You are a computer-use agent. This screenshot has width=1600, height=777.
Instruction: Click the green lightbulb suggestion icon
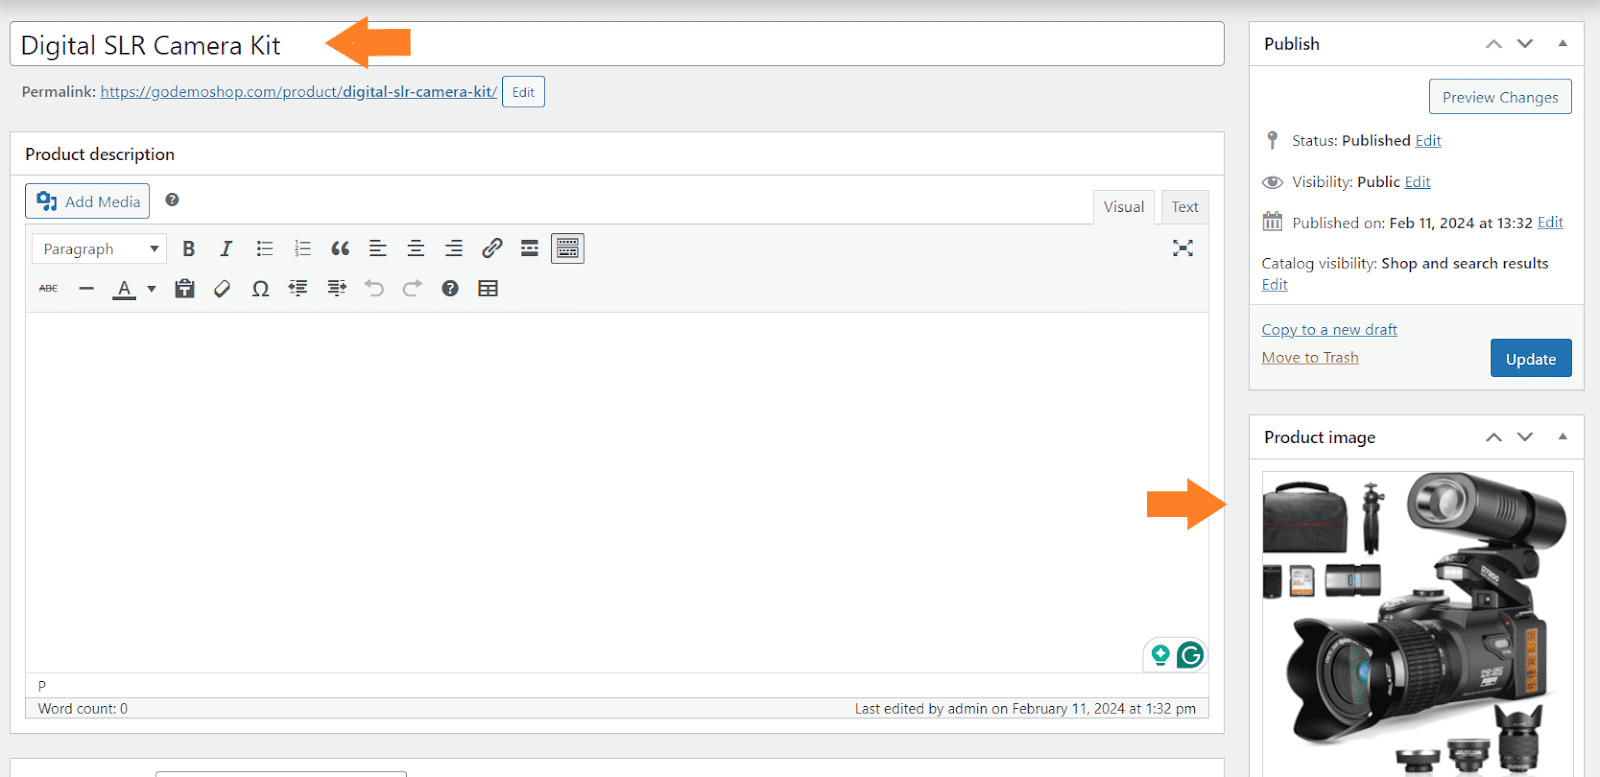pos(1160,655)
